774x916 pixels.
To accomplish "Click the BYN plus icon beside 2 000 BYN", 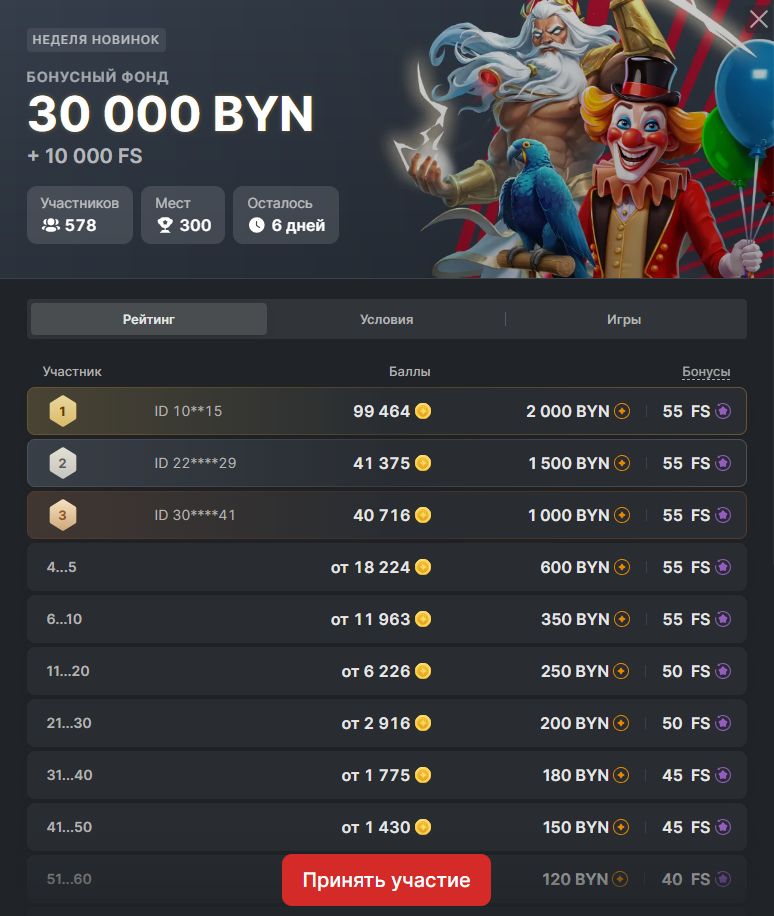I will coord(622,411).
